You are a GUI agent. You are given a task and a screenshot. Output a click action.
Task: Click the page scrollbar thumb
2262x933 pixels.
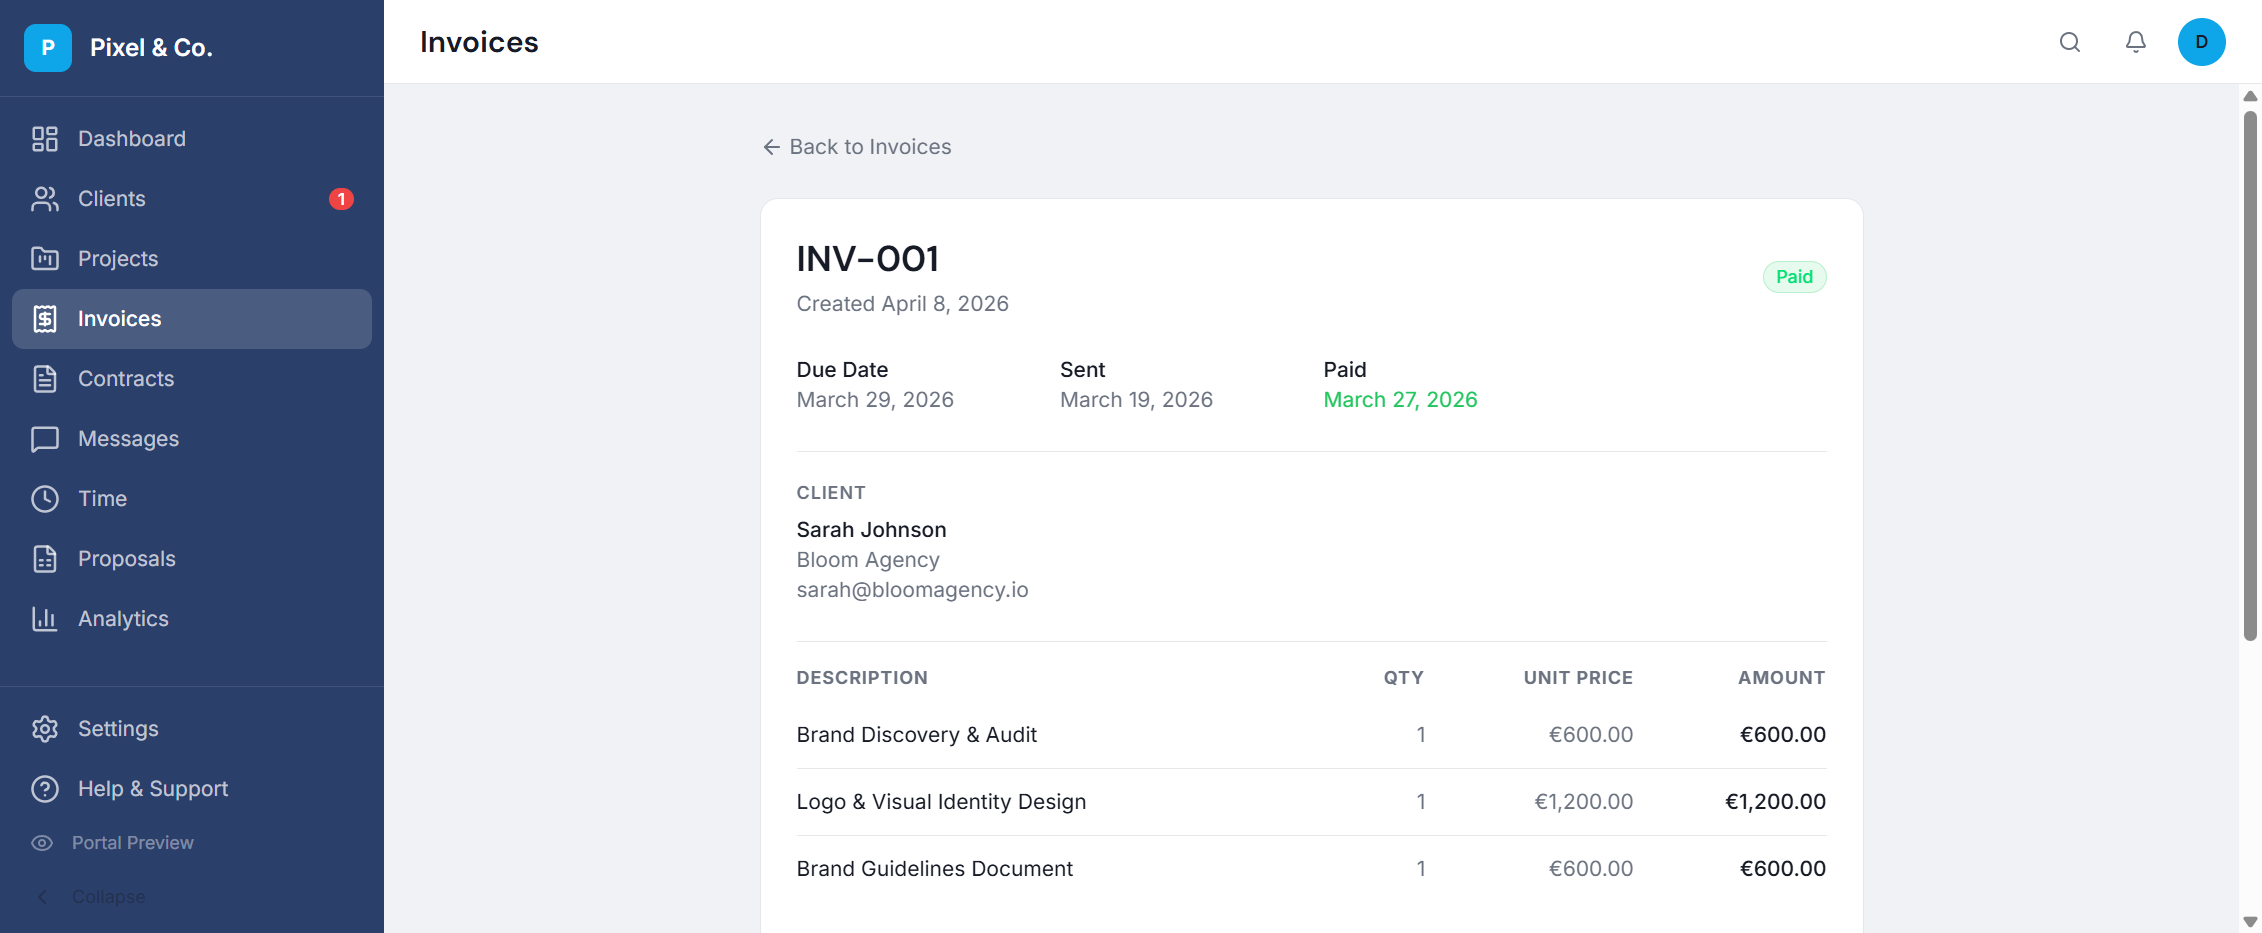click(x=2250, y=375)
